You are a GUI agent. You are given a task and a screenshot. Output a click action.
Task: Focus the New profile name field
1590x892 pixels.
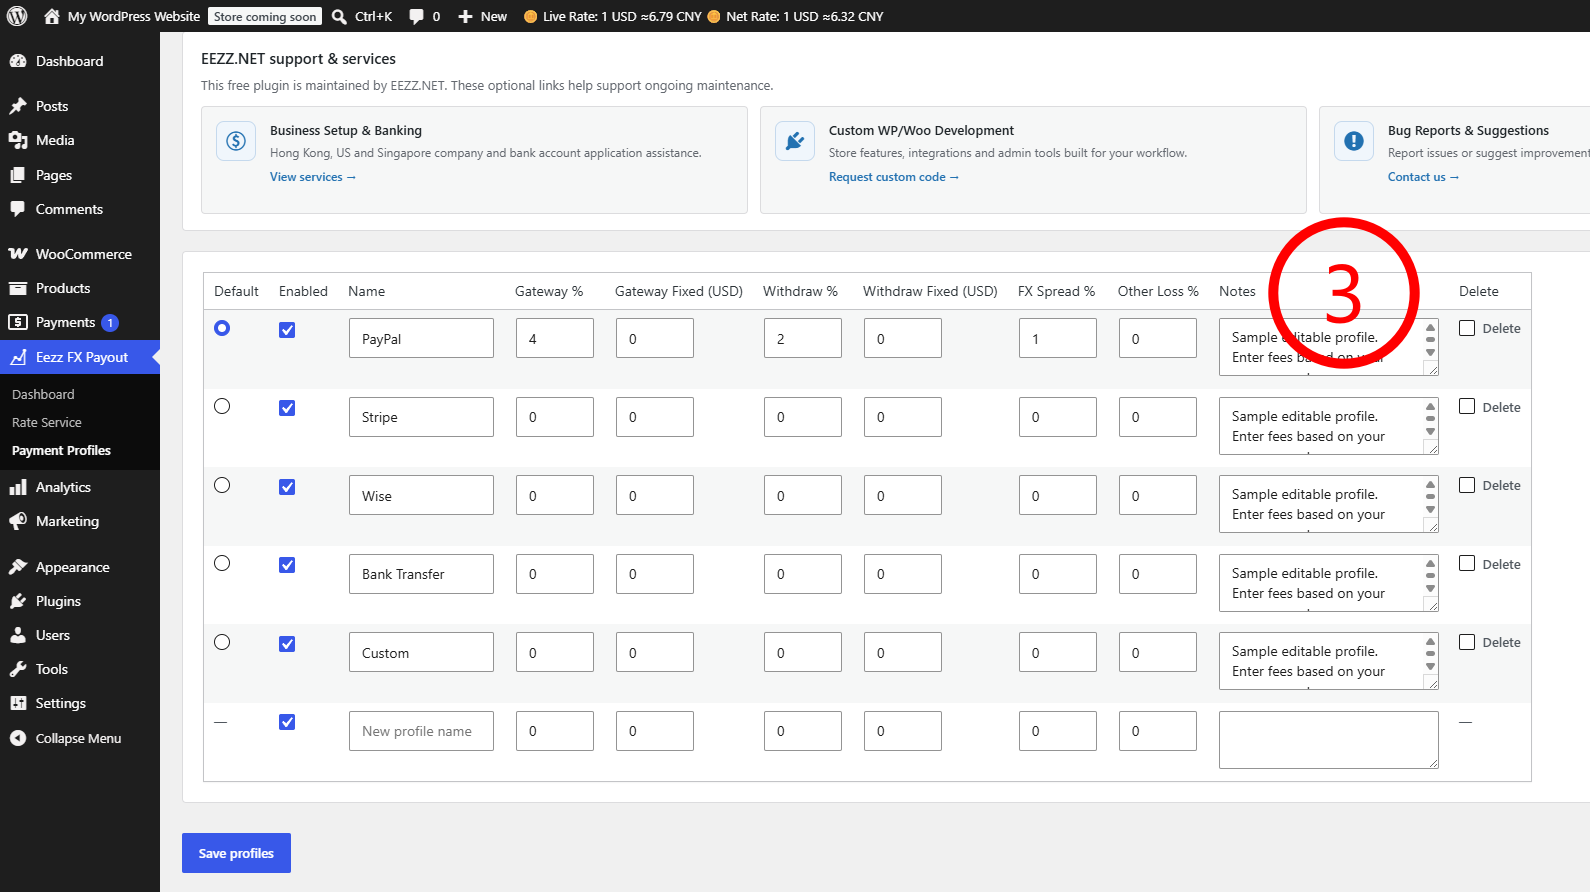(421, 731)
